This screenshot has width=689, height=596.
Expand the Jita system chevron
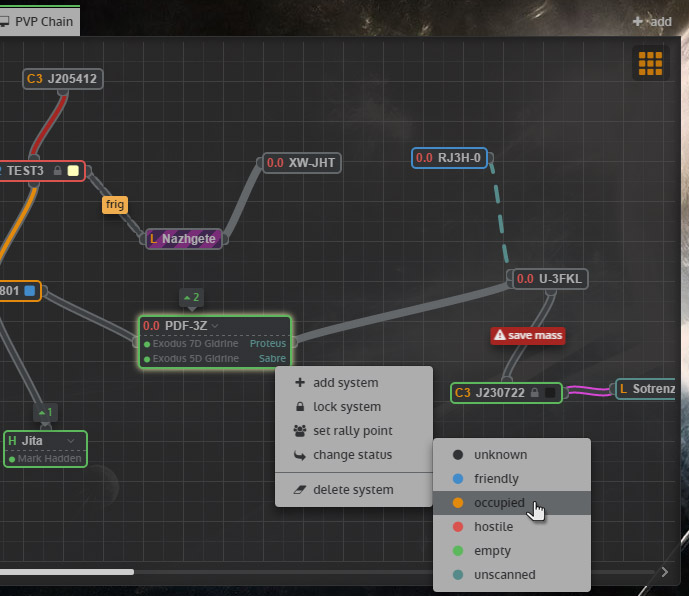[70, 441]
